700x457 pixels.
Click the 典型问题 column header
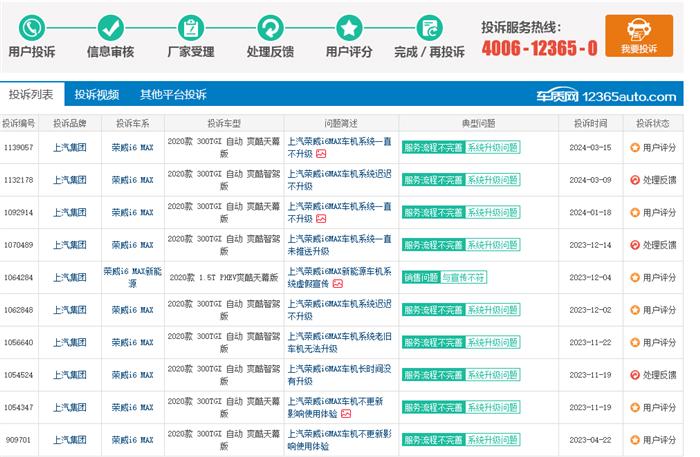point(479,123)
